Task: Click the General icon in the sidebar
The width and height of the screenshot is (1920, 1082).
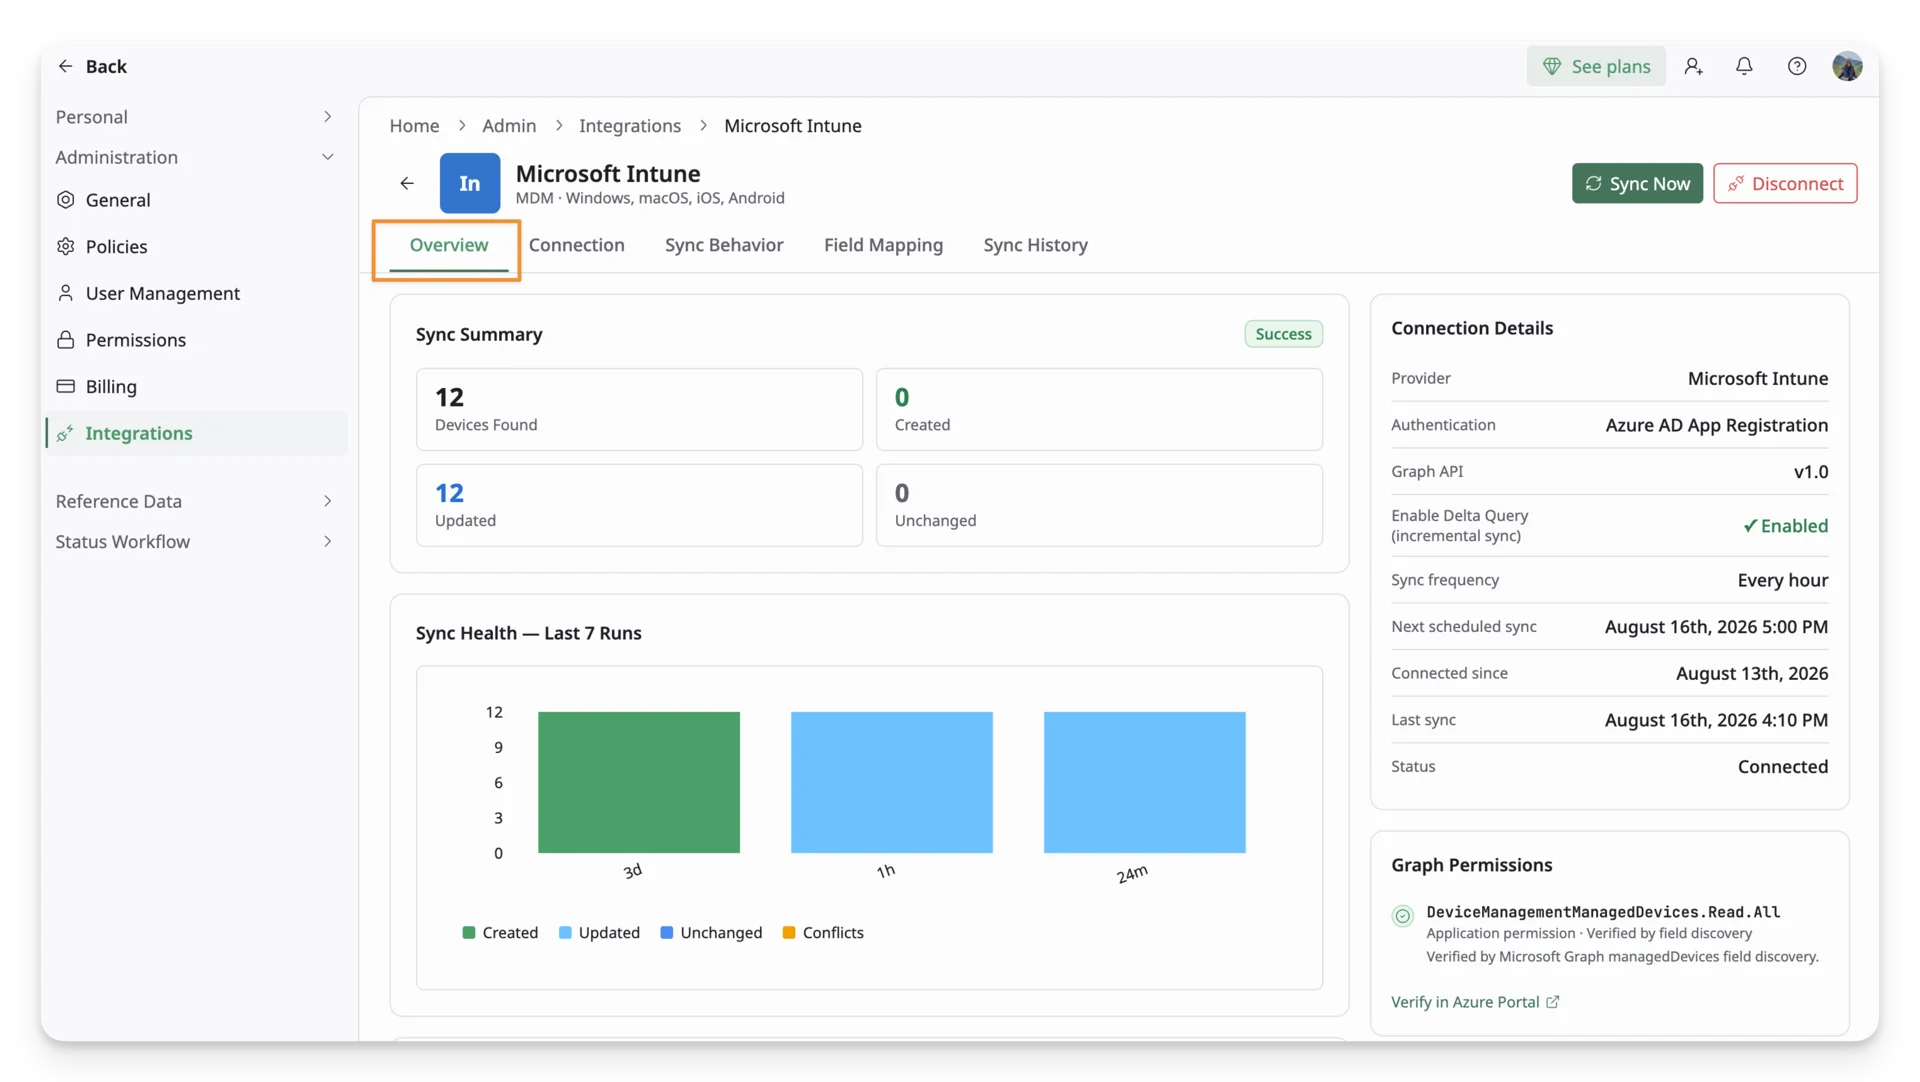Action: 66,200
